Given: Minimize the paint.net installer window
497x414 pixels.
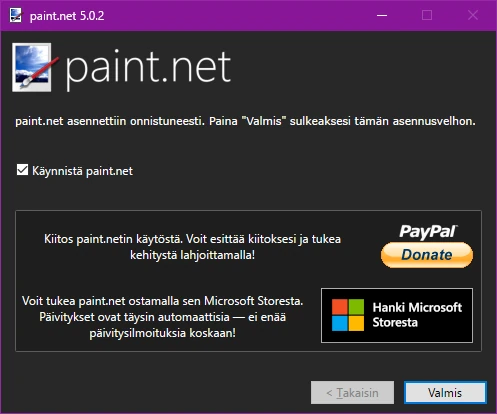Looking at the screenshot, I should point(382,15).
